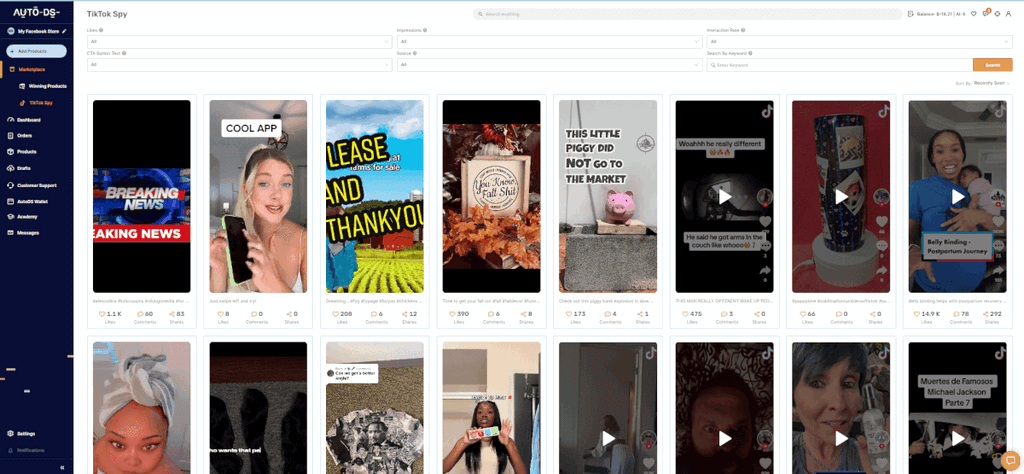Open the Likes filter dropdown

[x=240, y=42]
